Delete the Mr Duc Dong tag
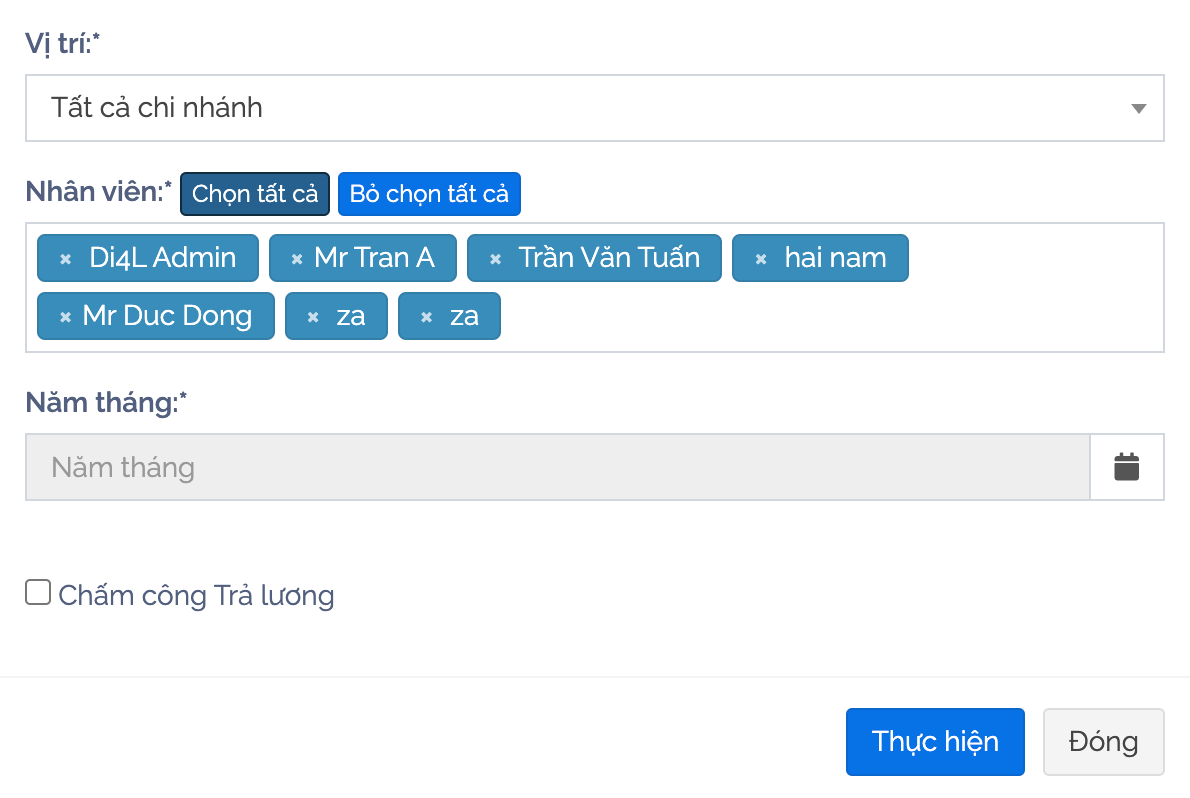The width and height of the screenshot is (1190, 798). pyautogui.click(x=65, y=317)
